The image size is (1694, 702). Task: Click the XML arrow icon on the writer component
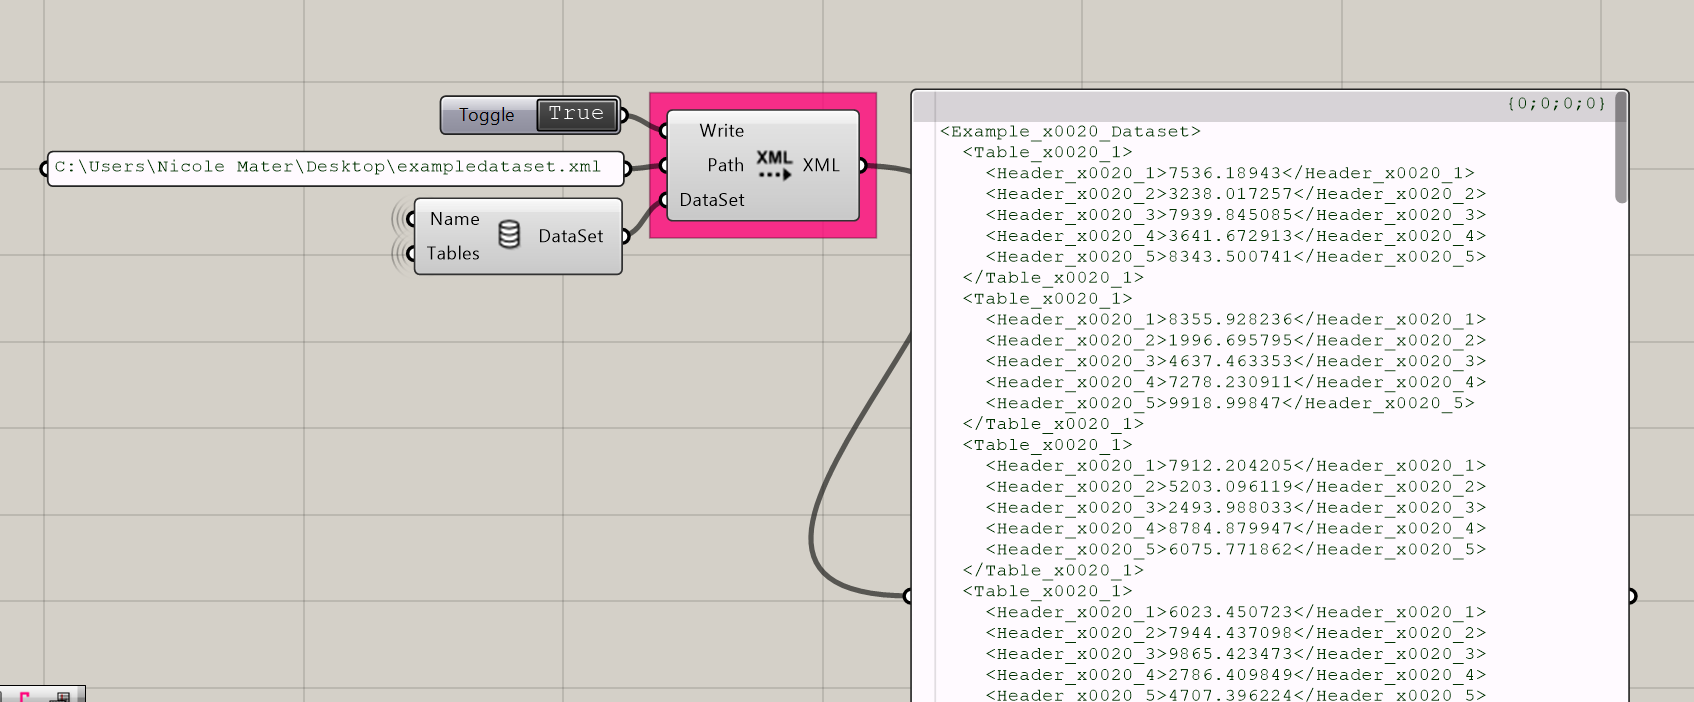pos(774,165)
